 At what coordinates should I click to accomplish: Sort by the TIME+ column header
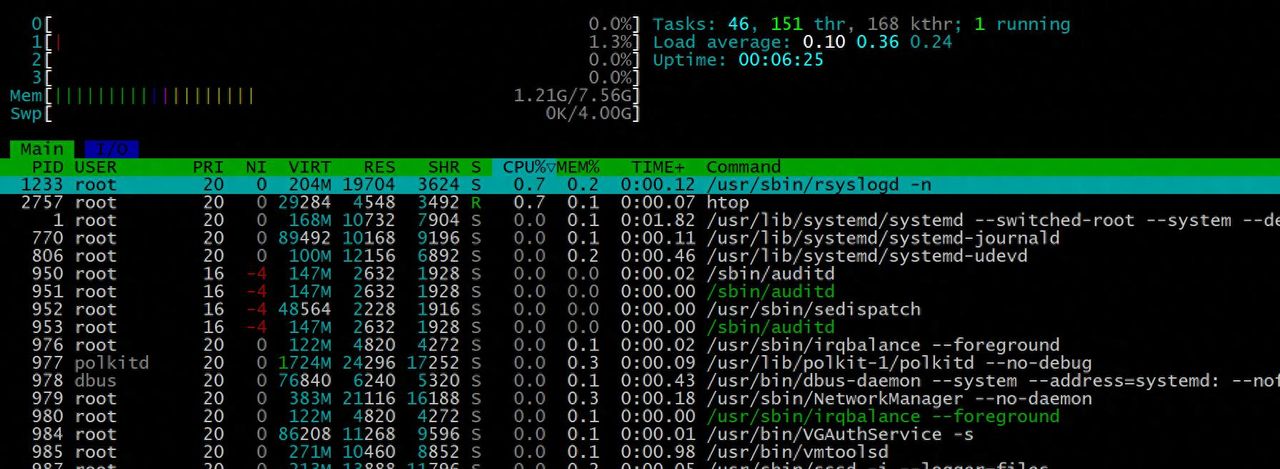(x=658, y=167)
